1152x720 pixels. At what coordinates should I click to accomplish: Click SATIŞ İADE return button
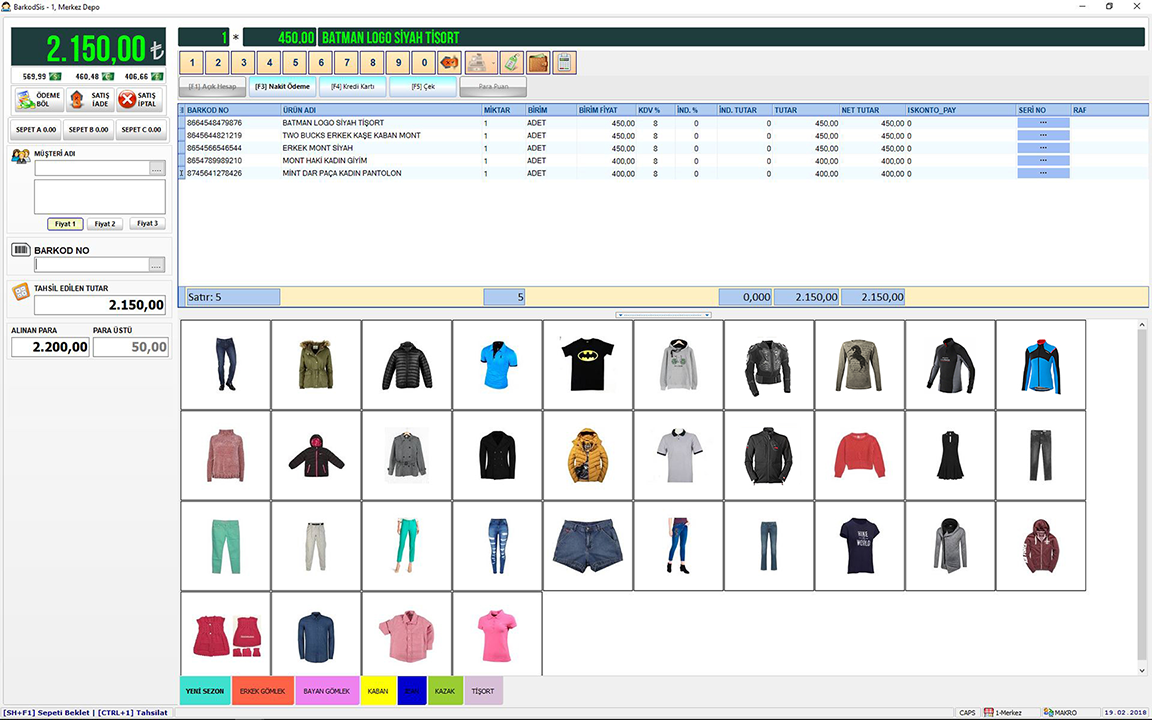(x=90, y=99)
